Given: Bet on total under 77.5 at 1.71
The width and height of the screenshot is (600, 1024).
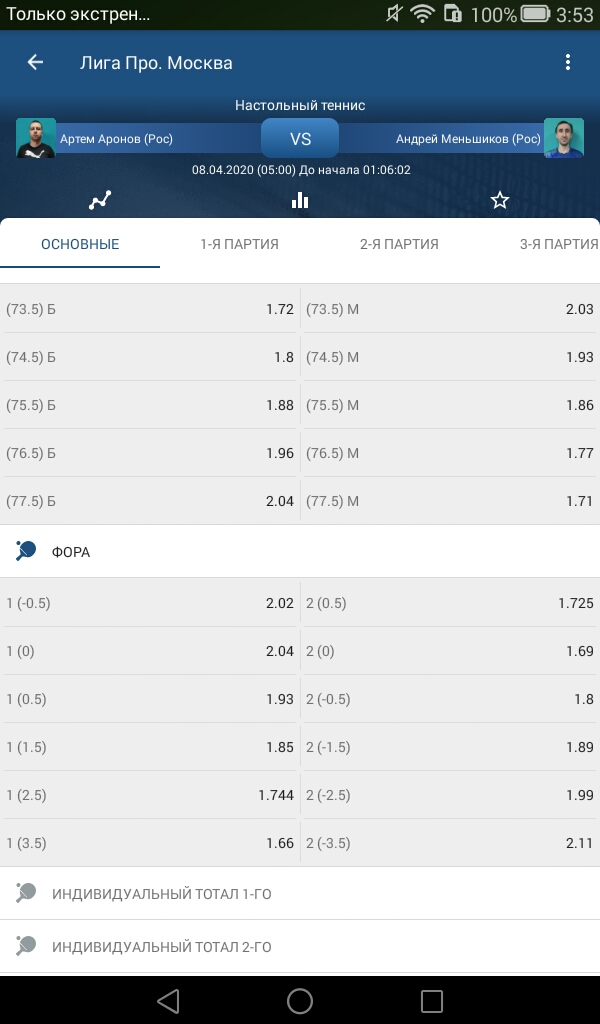Looking at the screenshot, I should click(450, 501).
